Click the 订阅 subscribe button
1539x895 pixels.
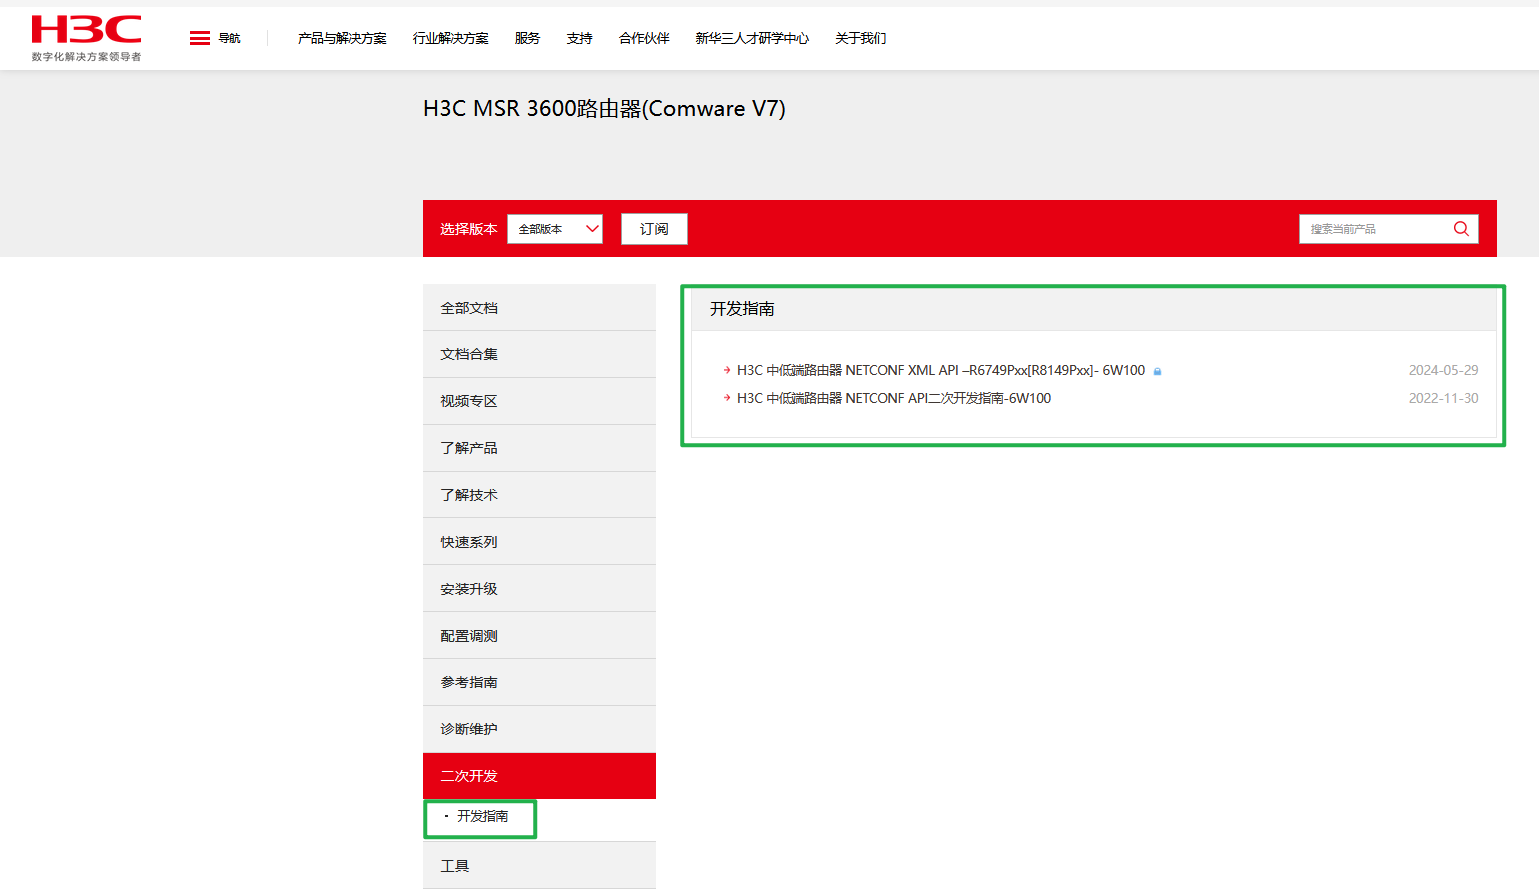[654, 229]
